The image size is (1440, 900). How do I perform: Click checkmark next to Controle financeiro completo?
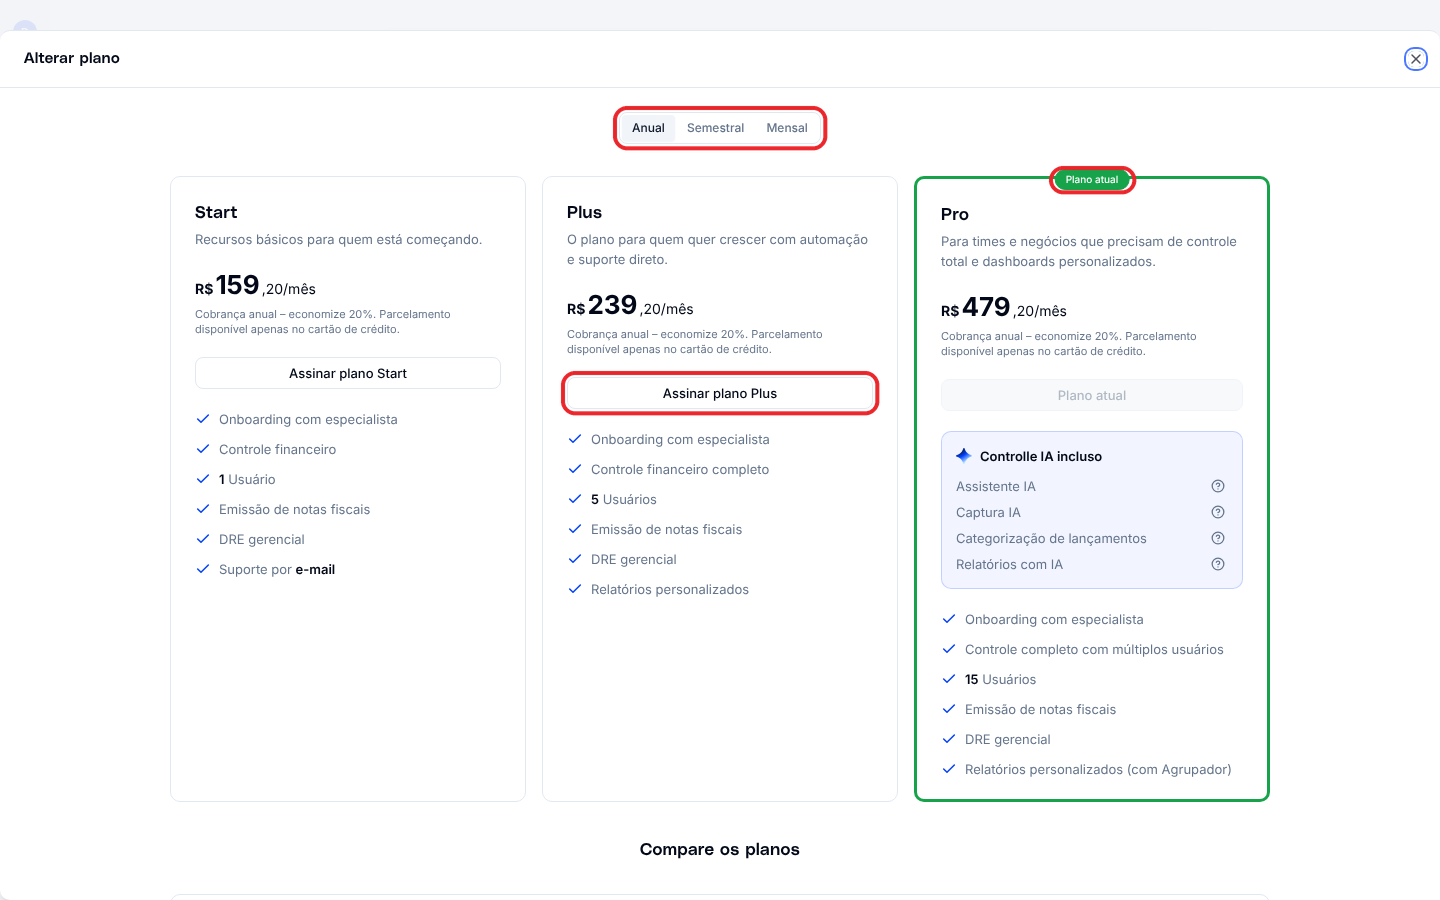click(x=575, y=469)
